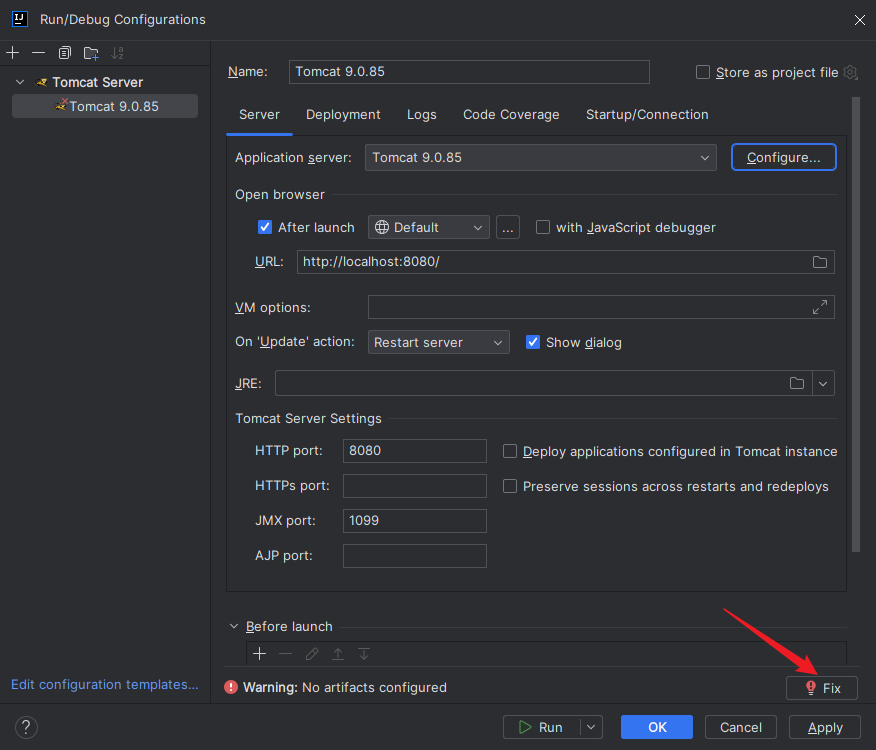Click the green play icon on the Run button
Screen dimensions: 876x750
coord(525,727)
